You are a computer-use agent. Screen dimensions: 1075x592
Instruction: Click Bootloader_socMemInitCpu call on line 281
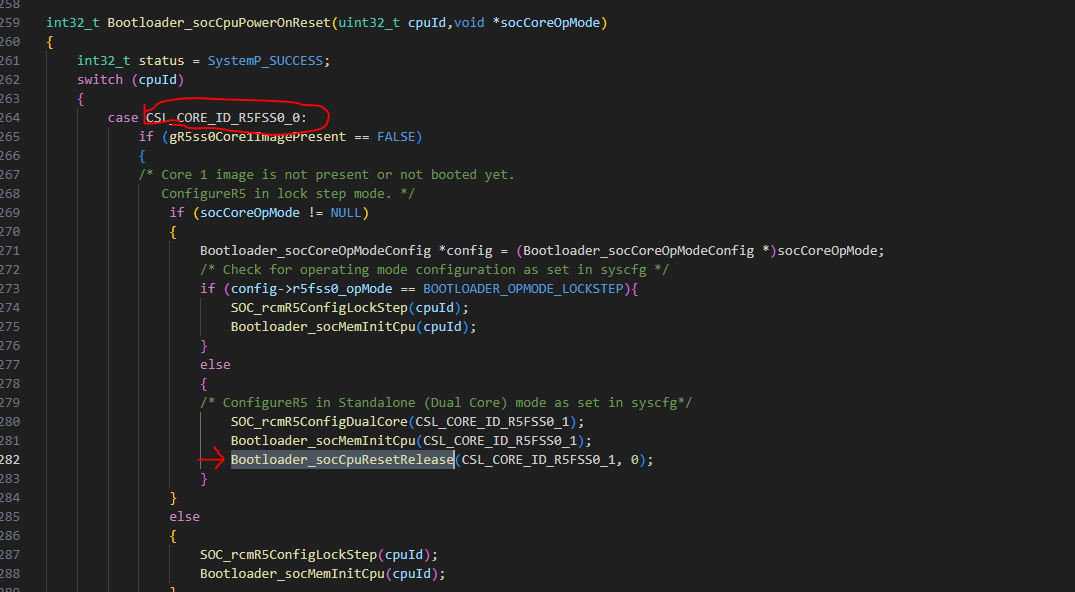pos(323,440)
